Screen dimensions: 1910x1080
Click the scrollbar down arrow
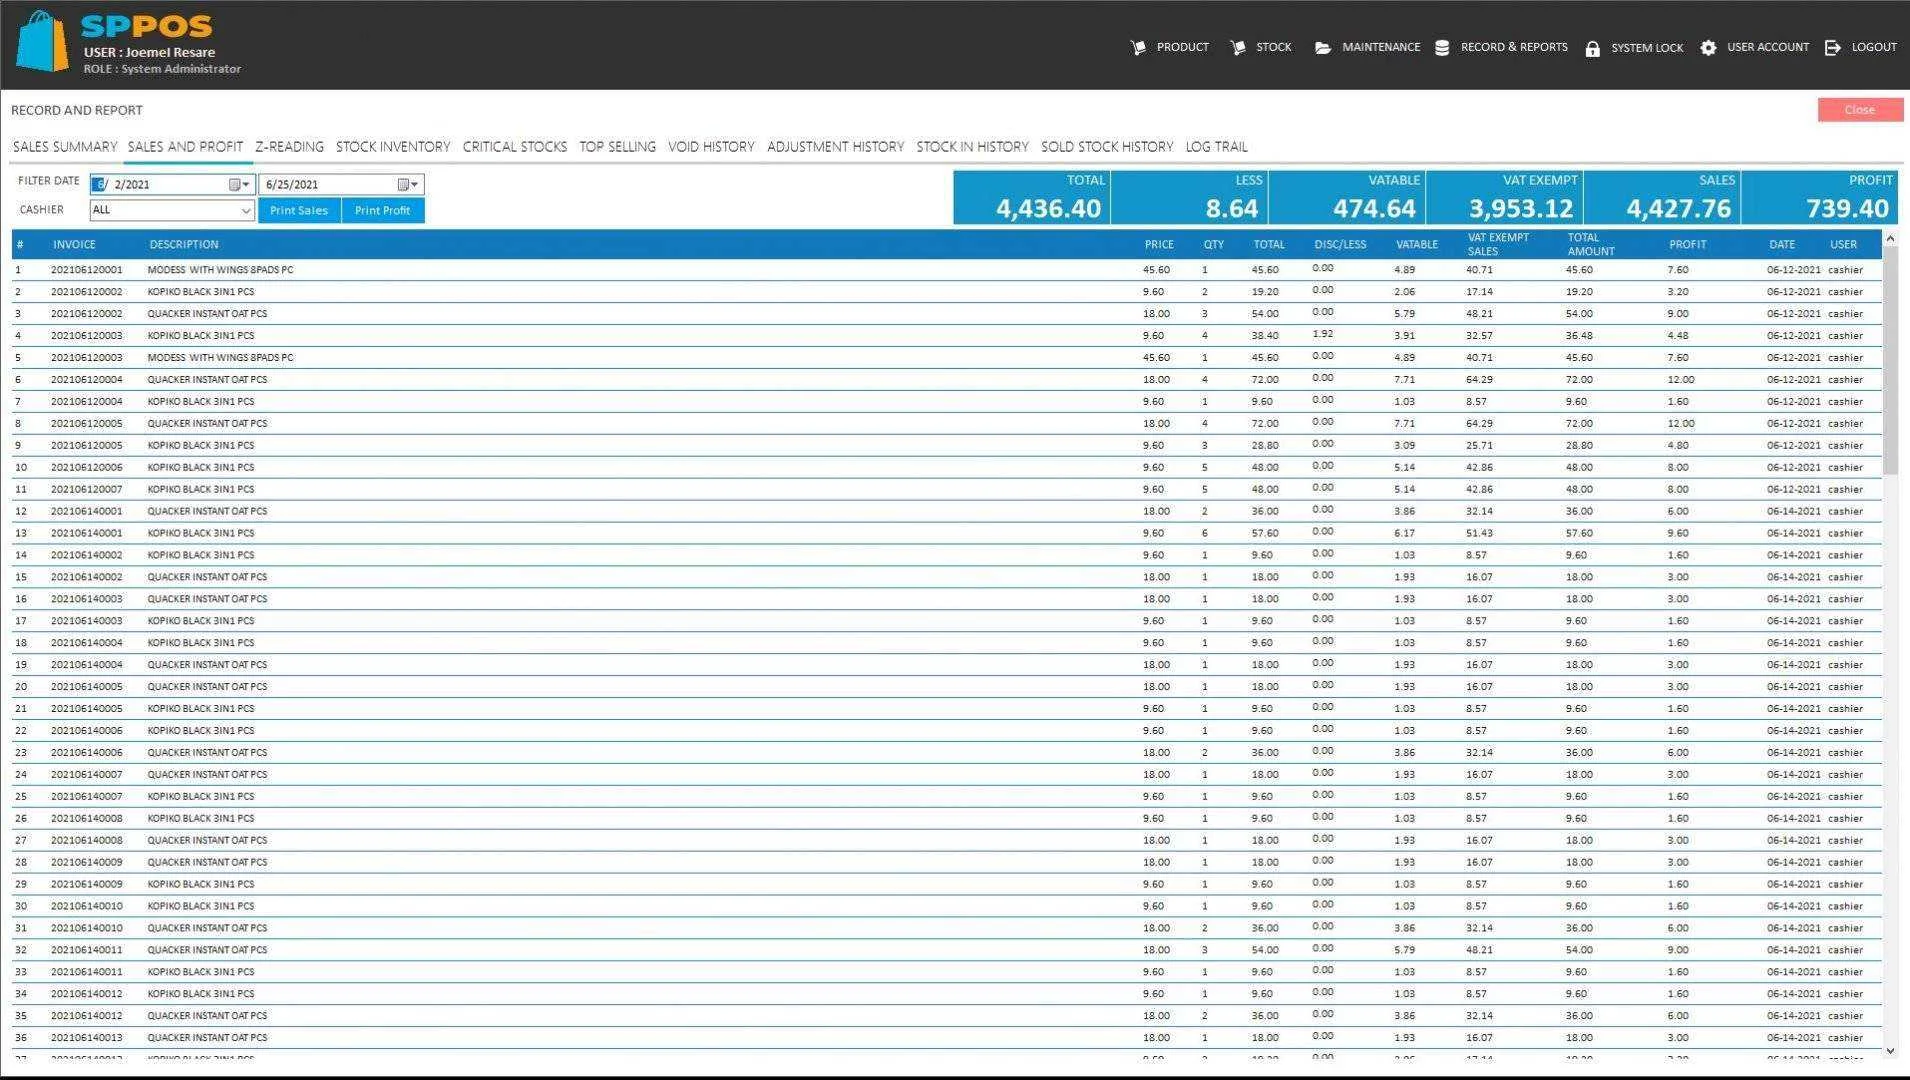tap(1890, 1050)
